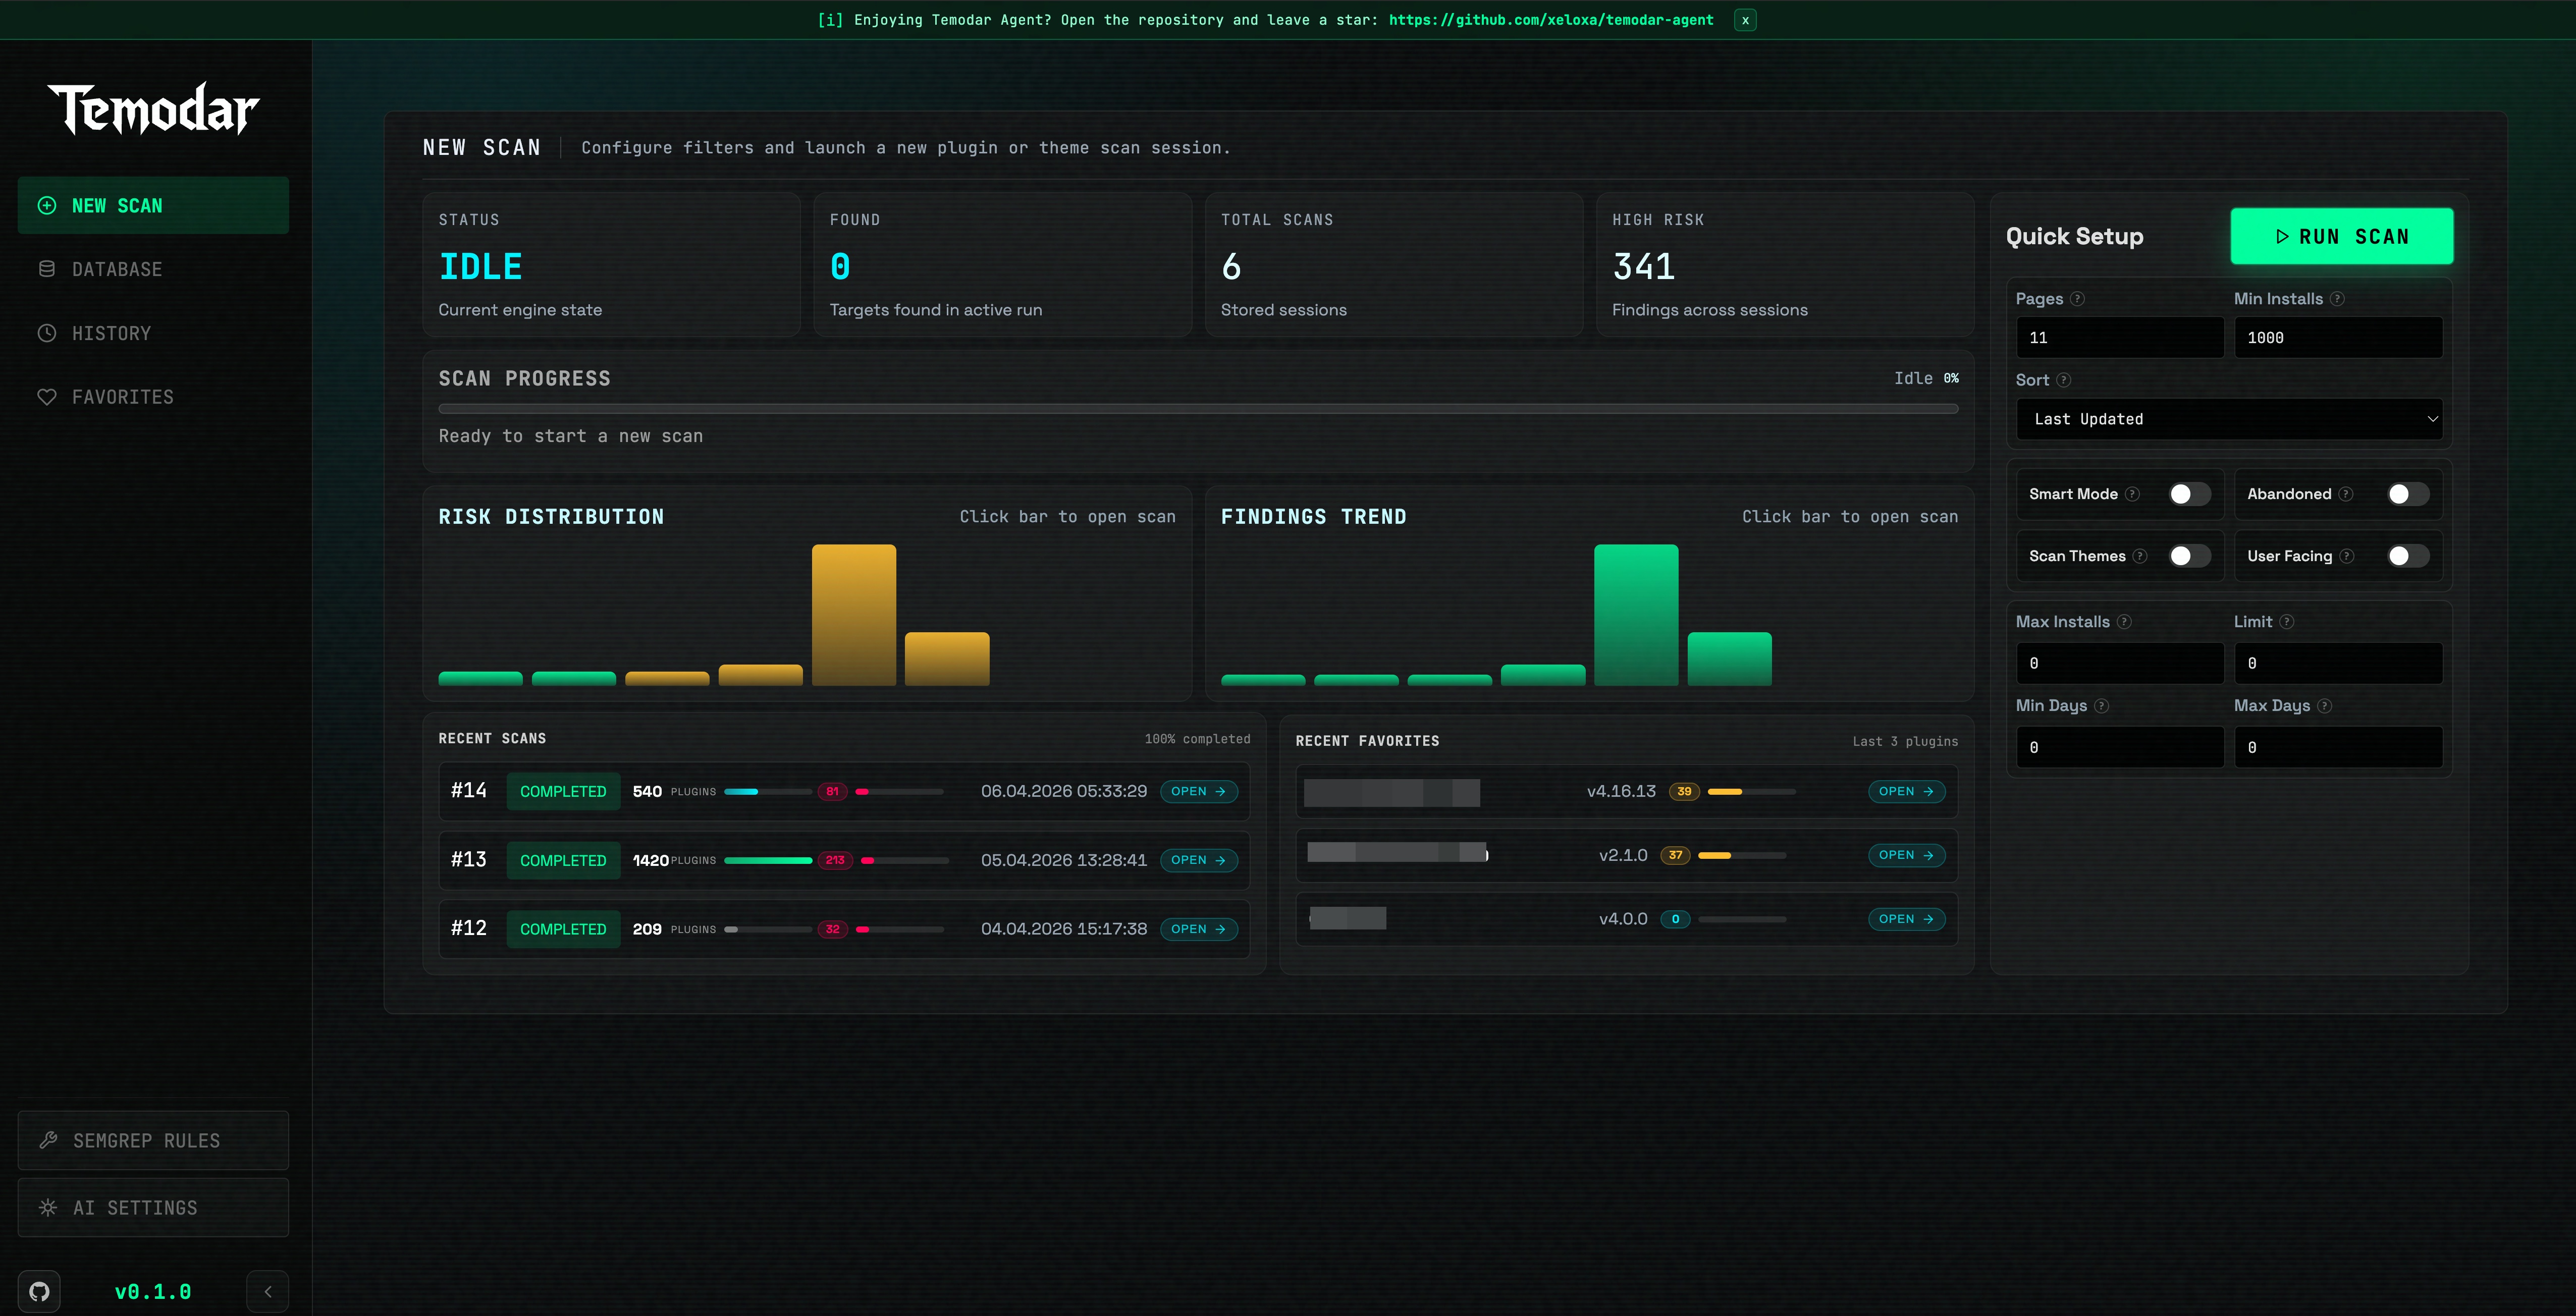Screen dimensions: 2576x1316
Task: Click the GitHub icon in the bottom corner
Action: (x=39, y=1290)
